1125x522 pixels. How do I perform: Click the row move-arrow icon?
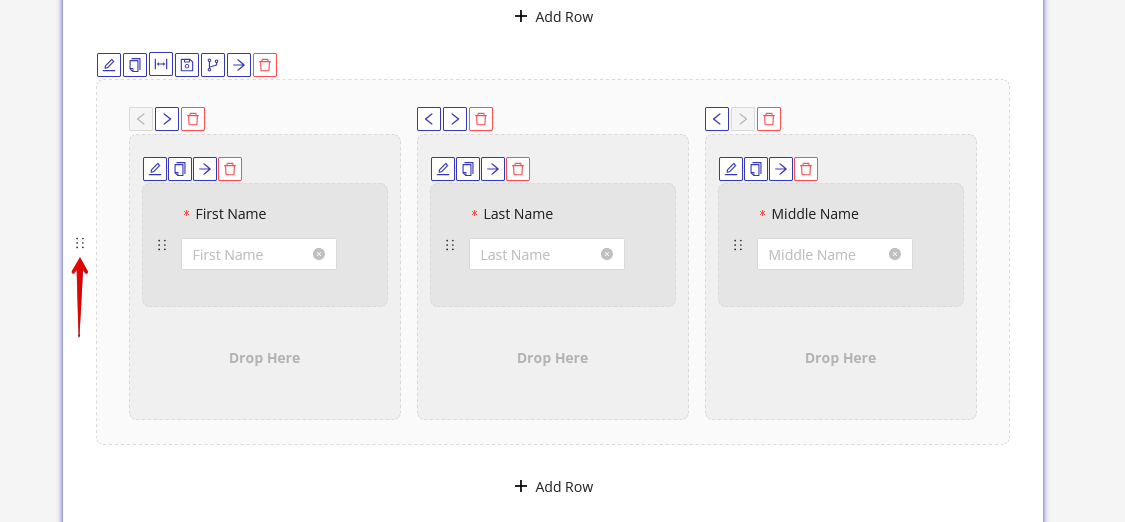click(x=239, y=65)
